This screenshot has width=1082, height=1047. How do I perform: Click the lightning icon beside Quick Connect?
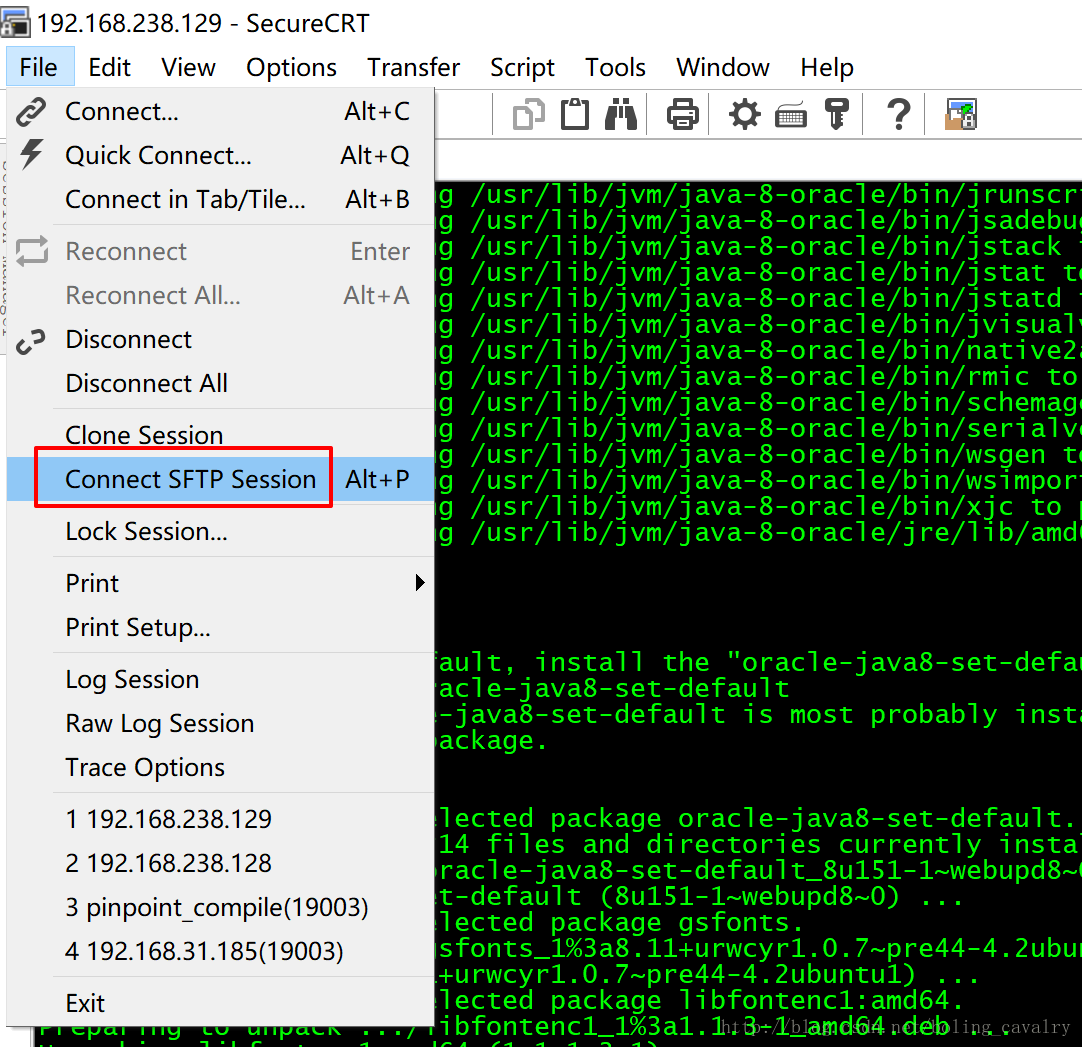point(31,155)
